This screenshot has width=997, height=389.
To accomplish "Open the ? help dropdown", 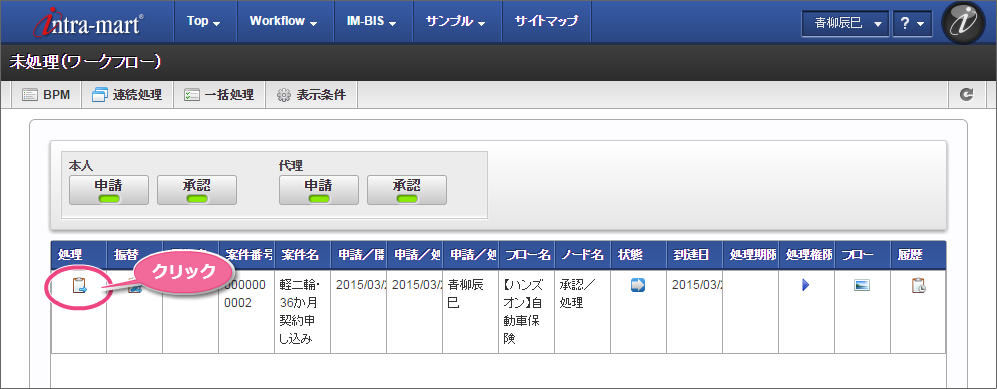I will [912, 24].
